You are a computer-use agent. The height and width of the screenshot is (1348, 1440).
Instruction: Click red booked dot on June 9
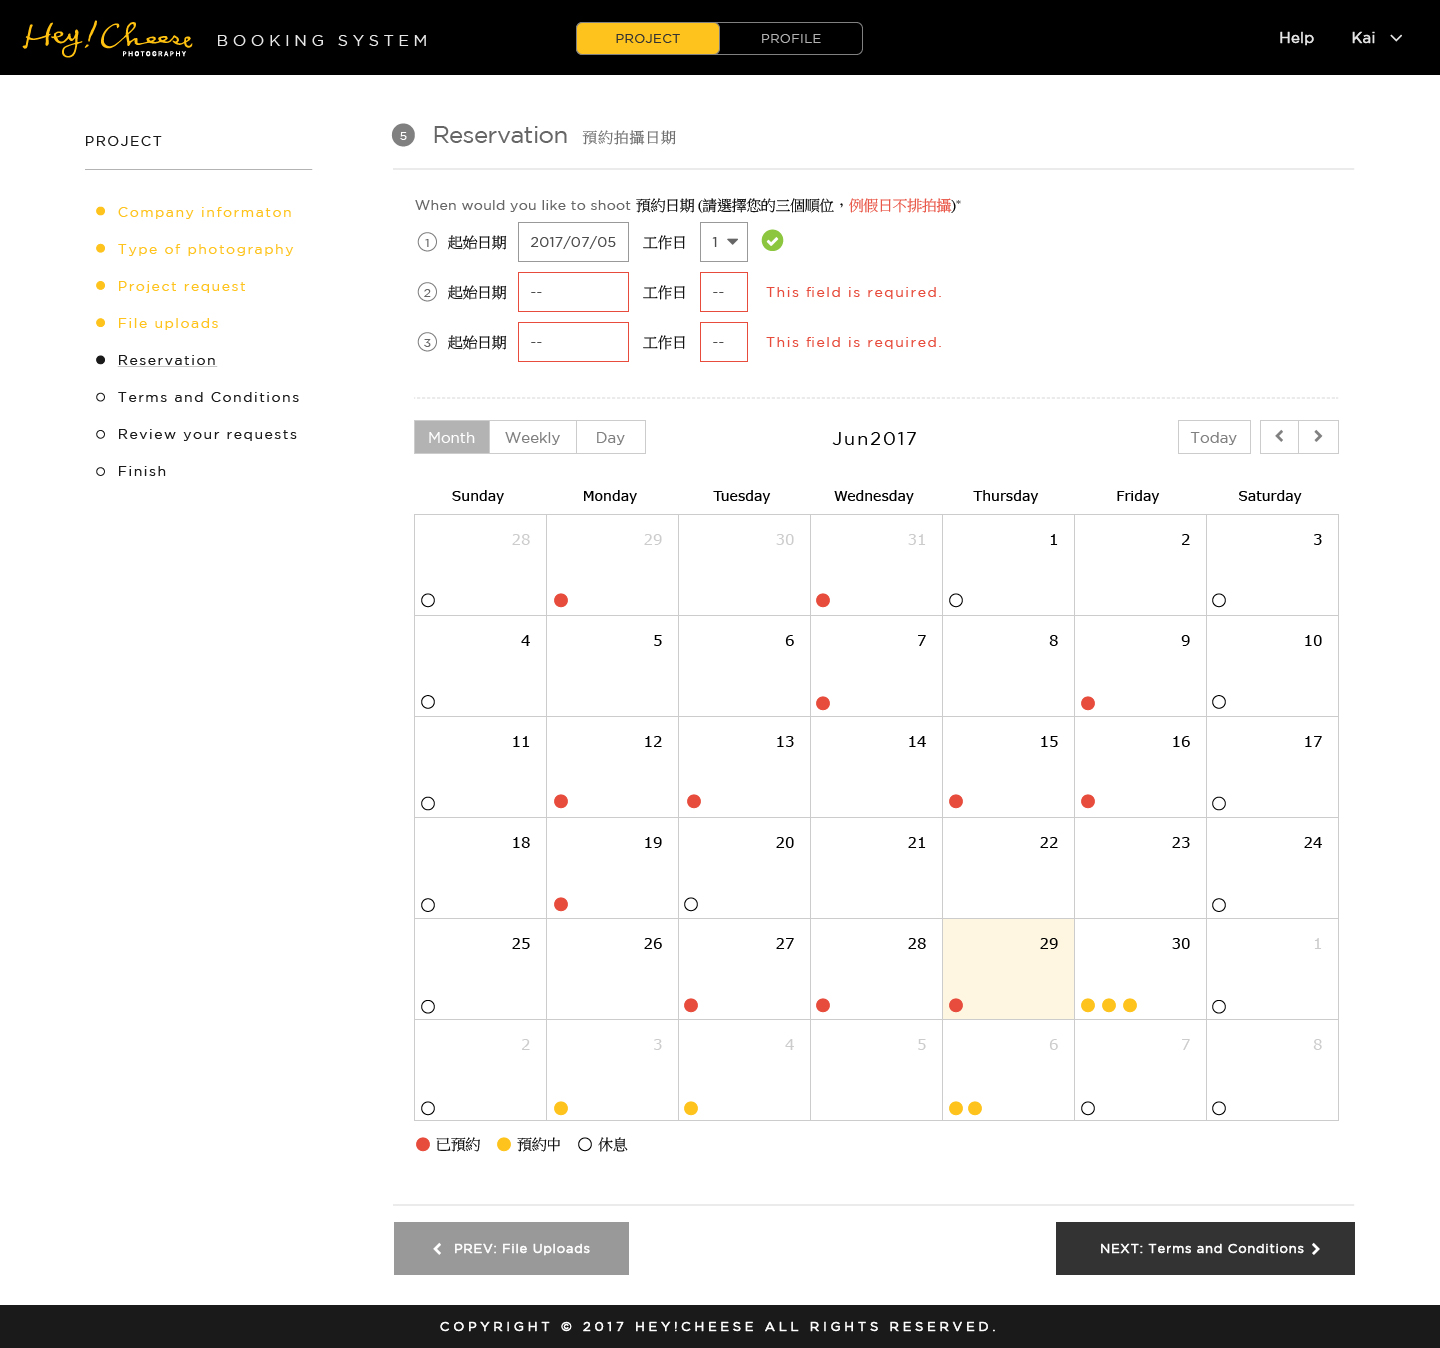click(x=1088, y=703)
